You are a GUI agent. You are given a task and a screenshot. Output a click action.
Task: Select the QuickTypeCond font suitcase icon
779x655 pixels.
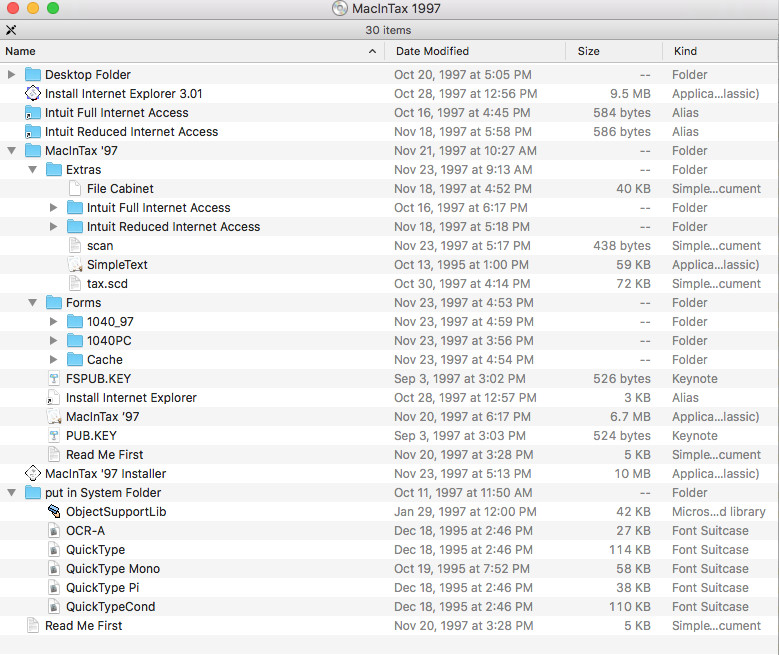[54, 607]
